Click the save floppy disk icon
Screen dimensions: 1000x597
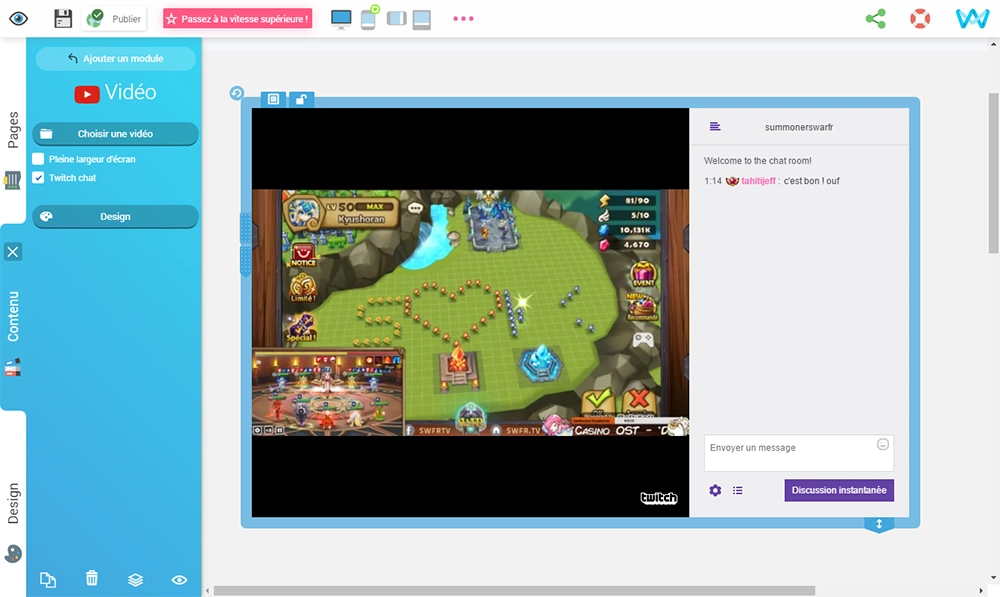[63, 18]
